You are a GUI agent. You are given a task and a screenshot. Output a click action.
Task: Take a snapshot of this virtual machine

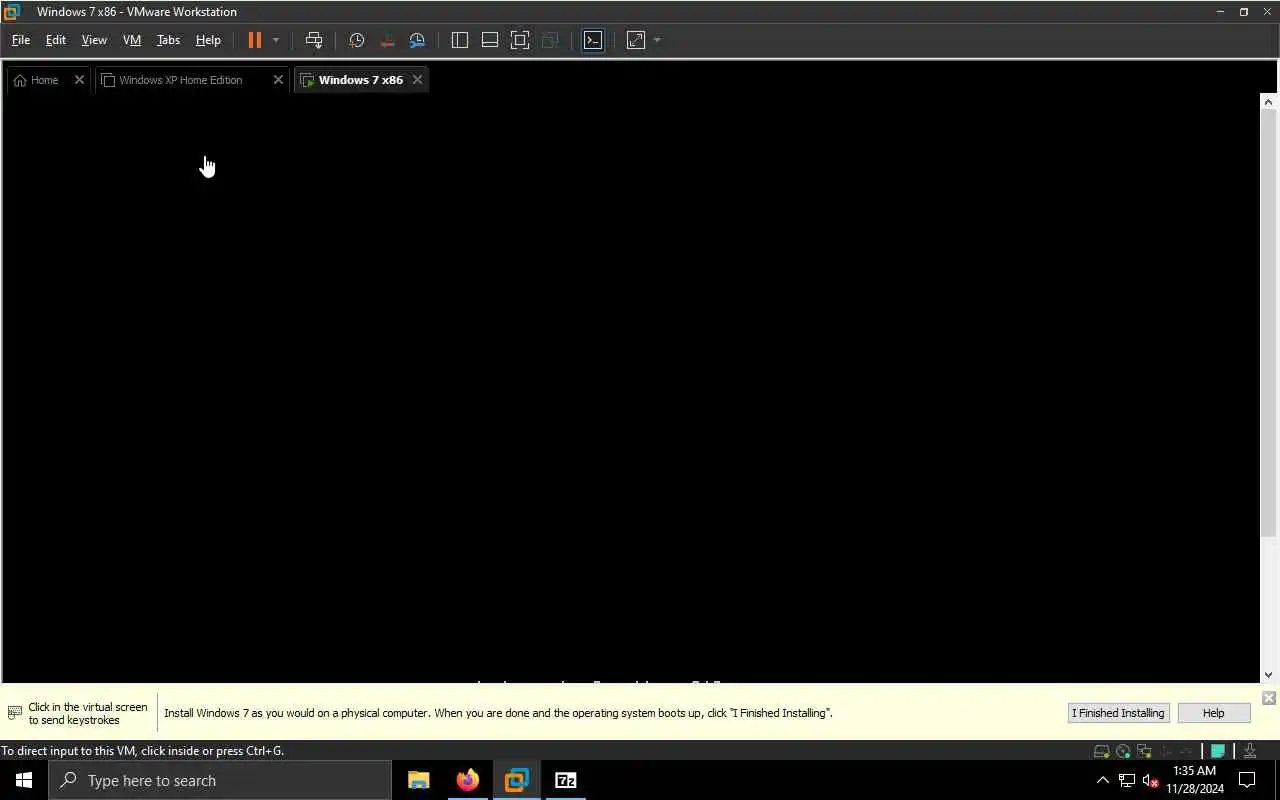356,40
